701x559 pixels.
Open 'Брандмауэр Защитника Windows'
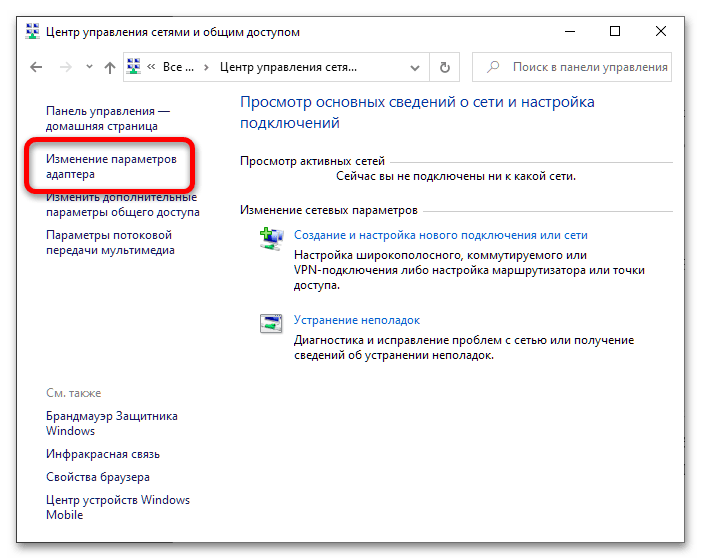(112, 423)
